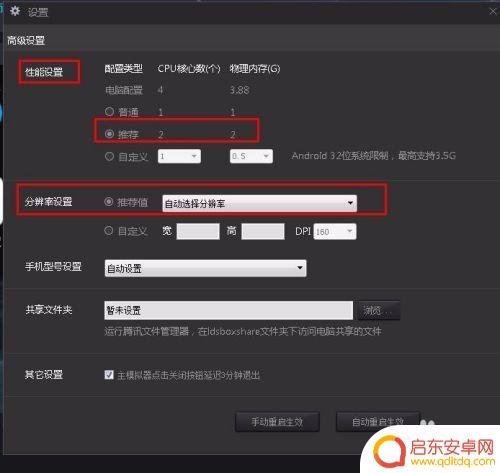Screen dimensions: 500x473
Task: Click the 性能设置 label
Action: (x=44, y=72)
